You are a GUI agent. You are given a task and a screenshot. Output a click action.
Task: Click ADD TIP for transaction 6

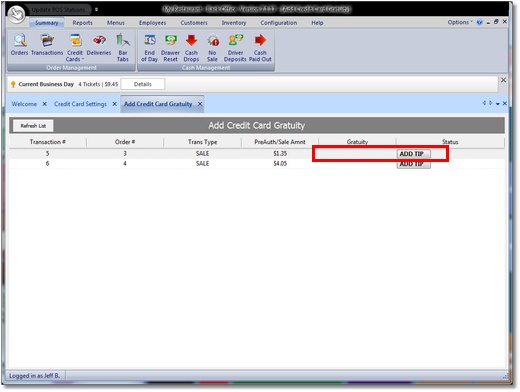413,164
